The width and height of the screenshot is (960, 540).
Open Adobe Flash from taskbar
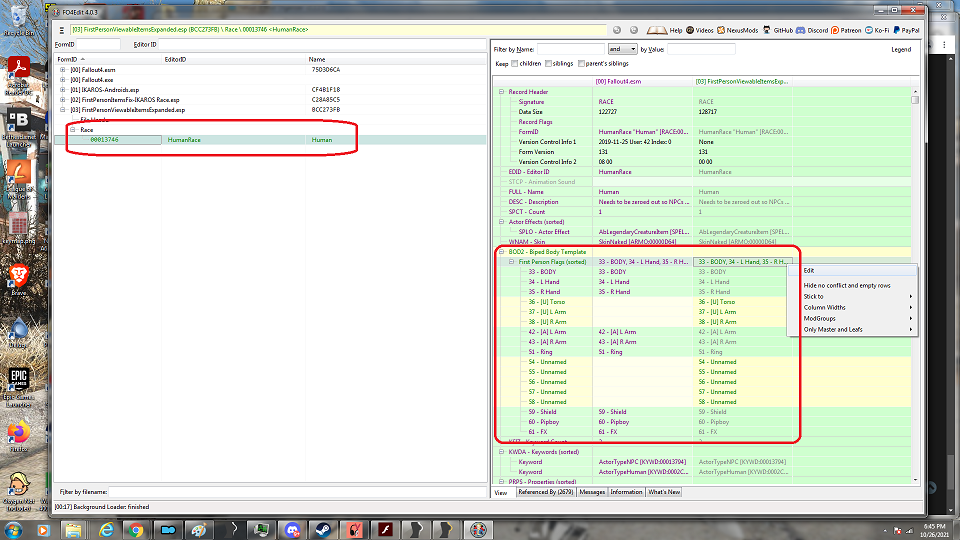point(385,530)
